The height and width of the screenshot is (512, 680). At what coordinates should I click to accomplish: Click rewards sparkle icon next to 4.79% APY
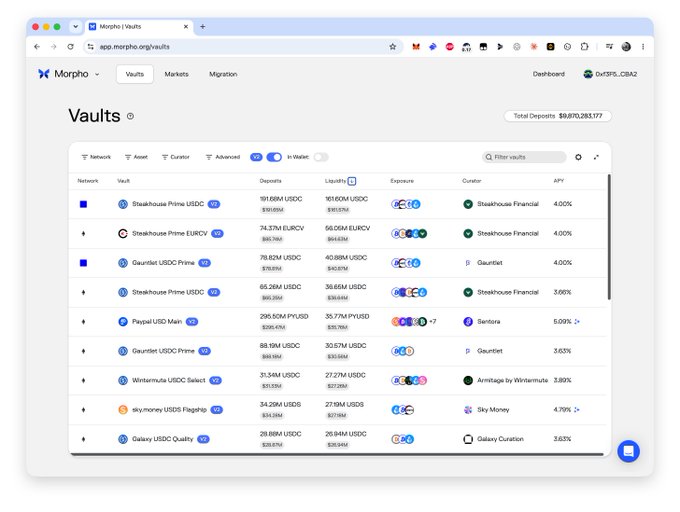tap(577, 410)
